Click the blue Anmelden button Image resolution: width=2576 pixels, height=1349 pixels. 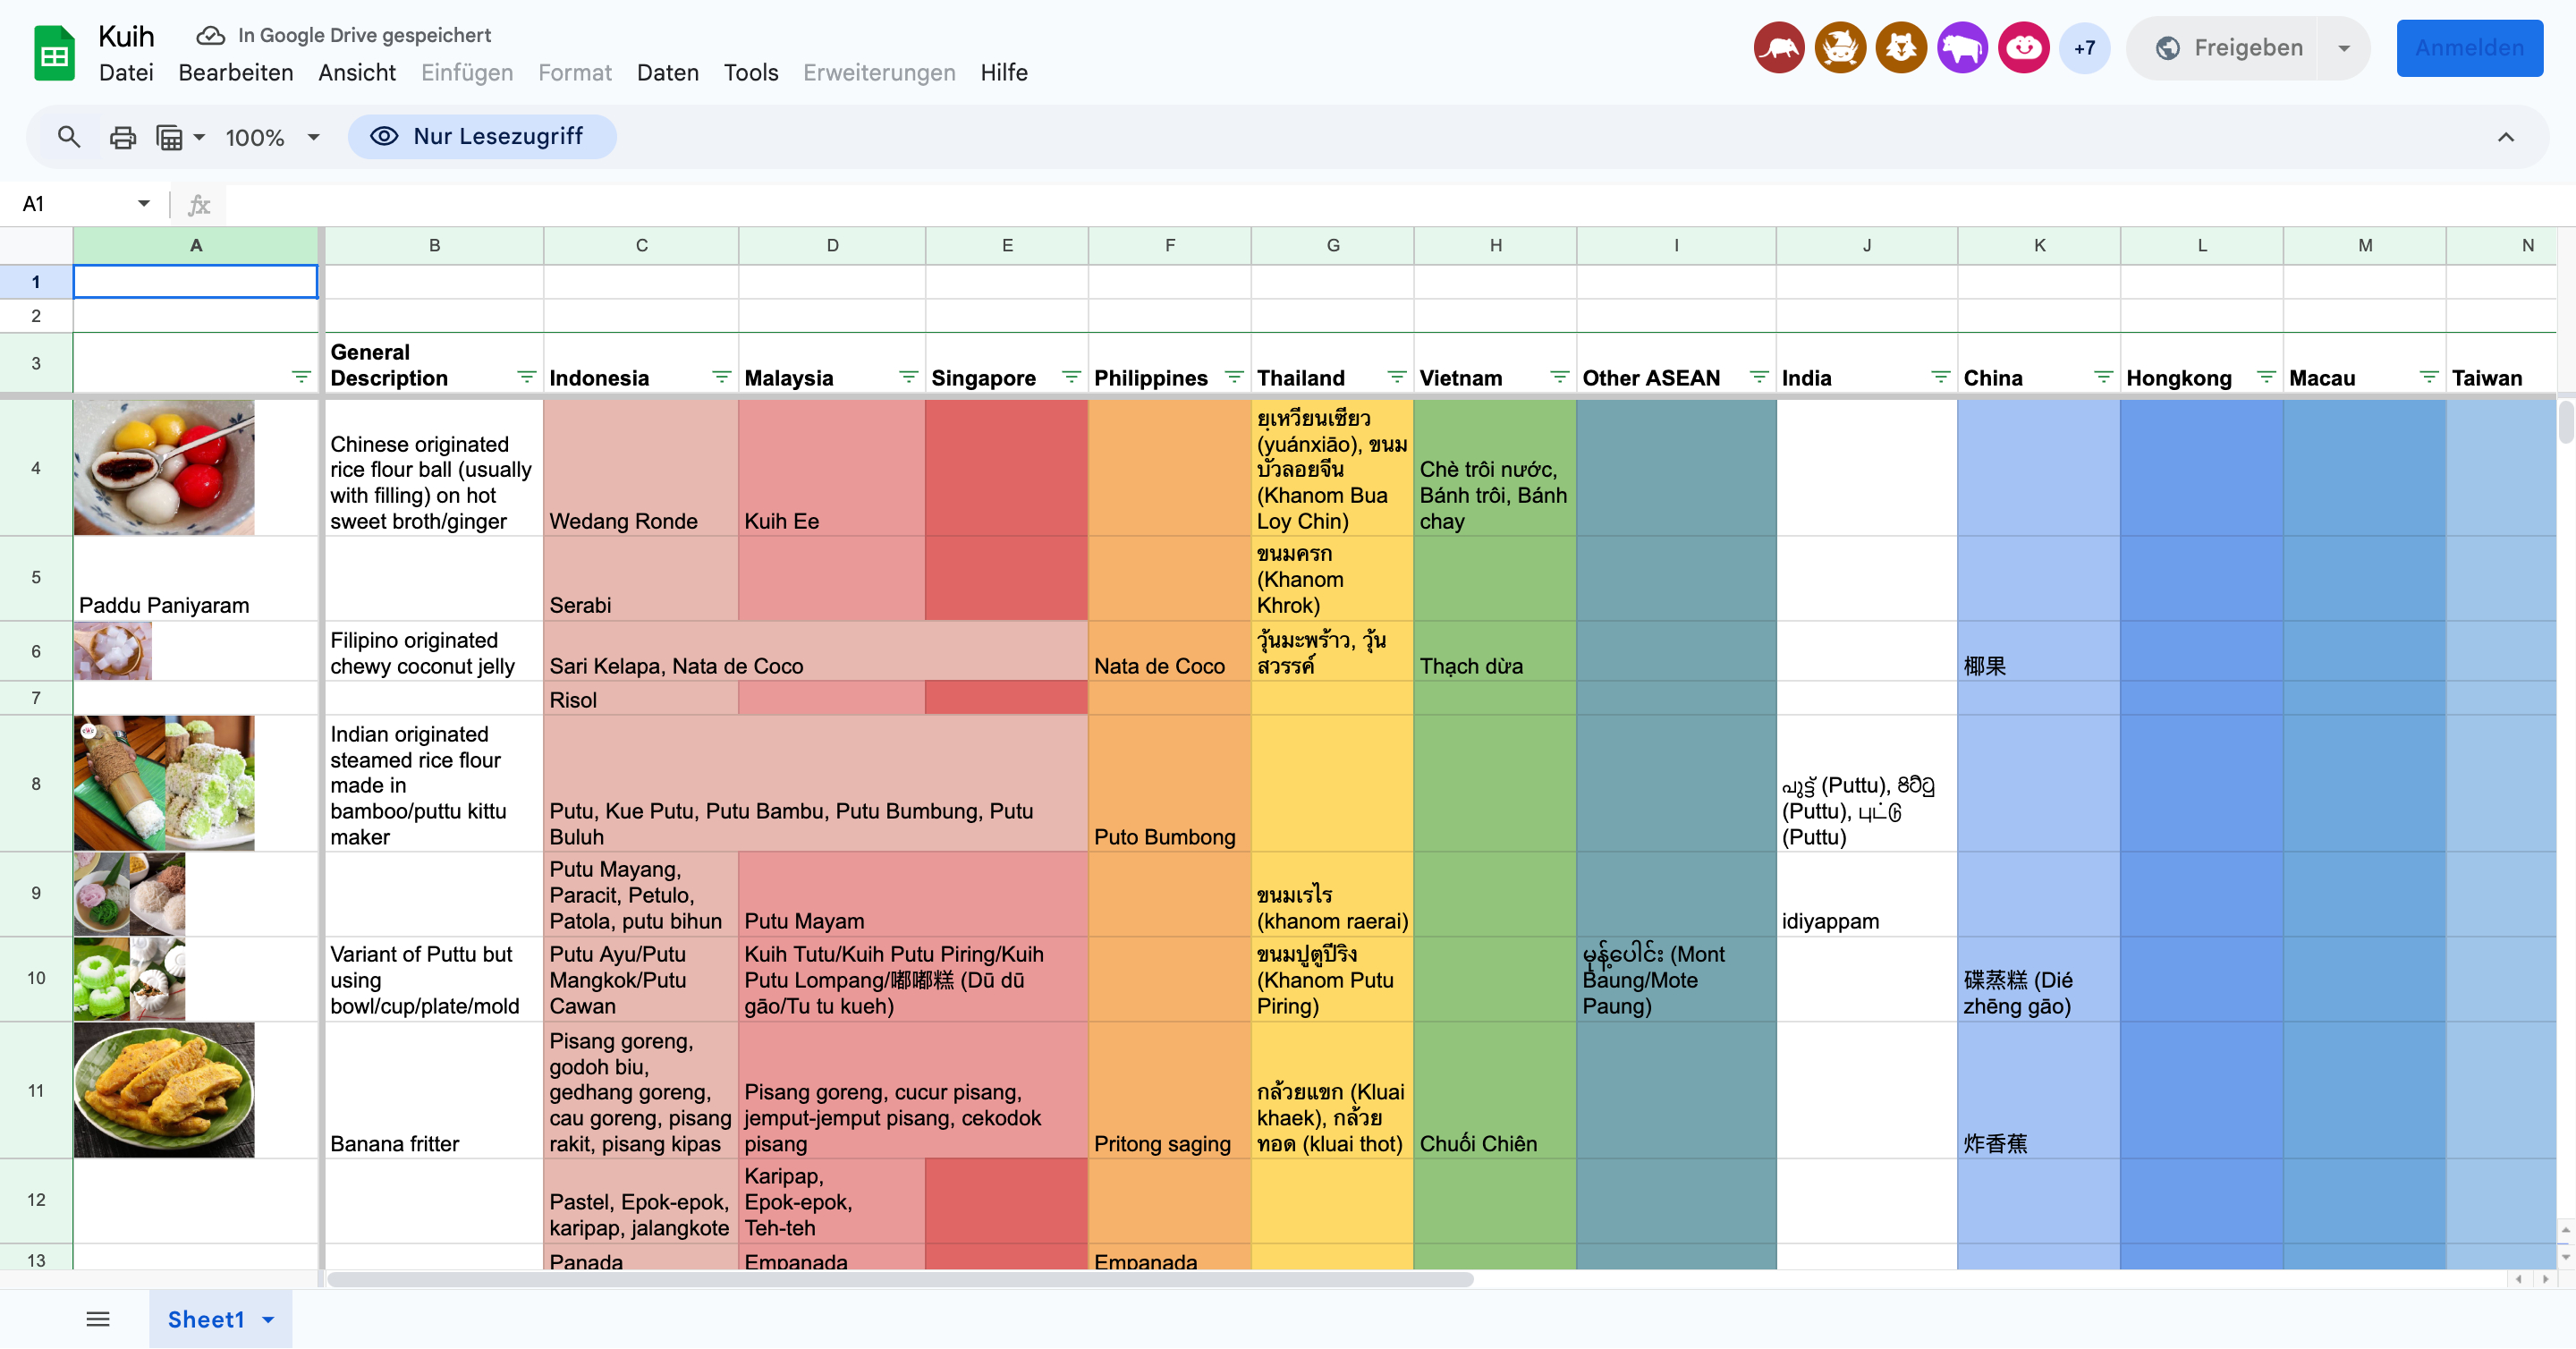(x=2469, y=48)
